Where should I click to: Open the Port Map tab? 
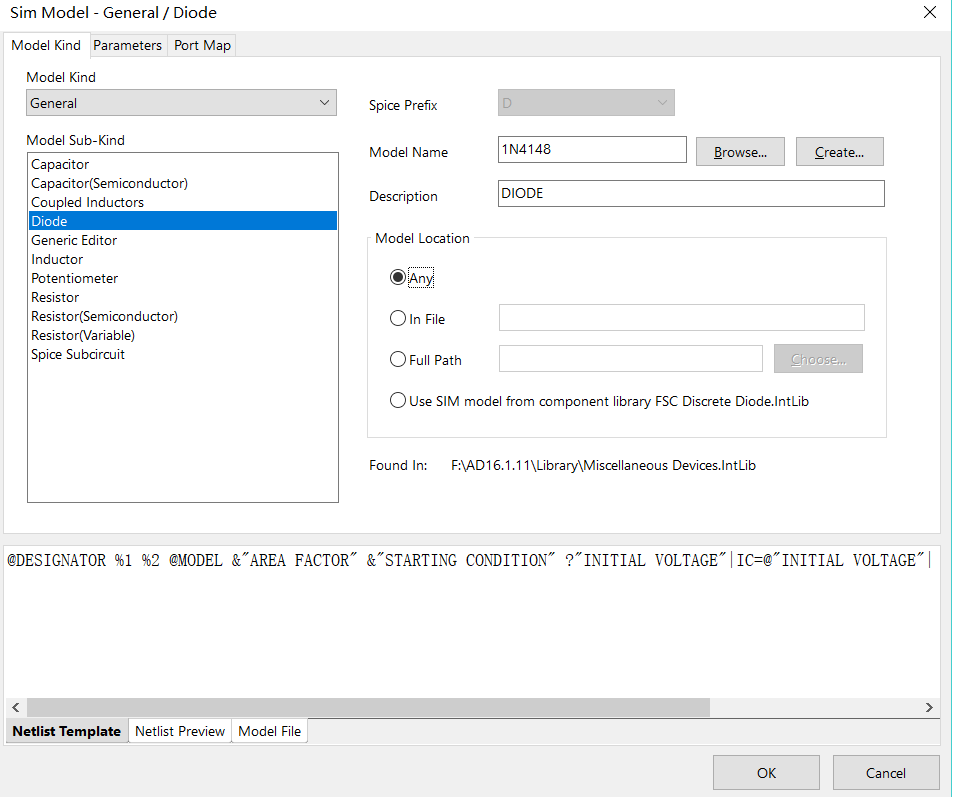(x=201, y=45)
